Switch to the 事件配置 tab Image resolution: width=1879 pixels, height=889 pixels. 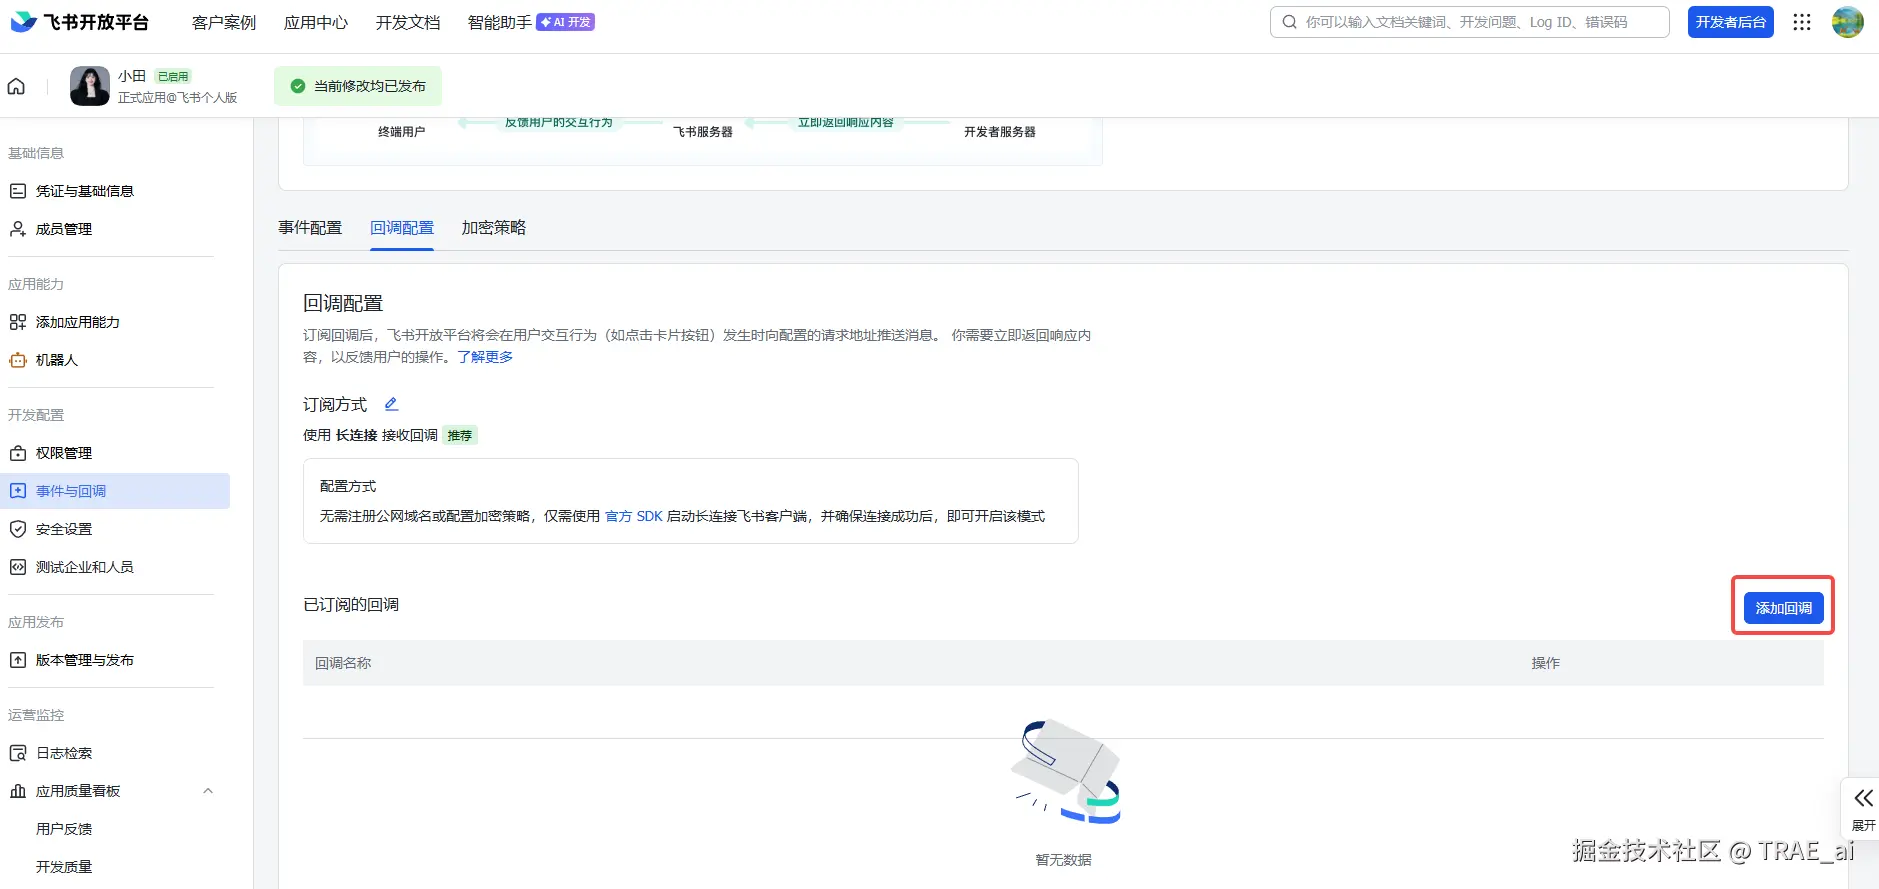[x=310, y=228]
